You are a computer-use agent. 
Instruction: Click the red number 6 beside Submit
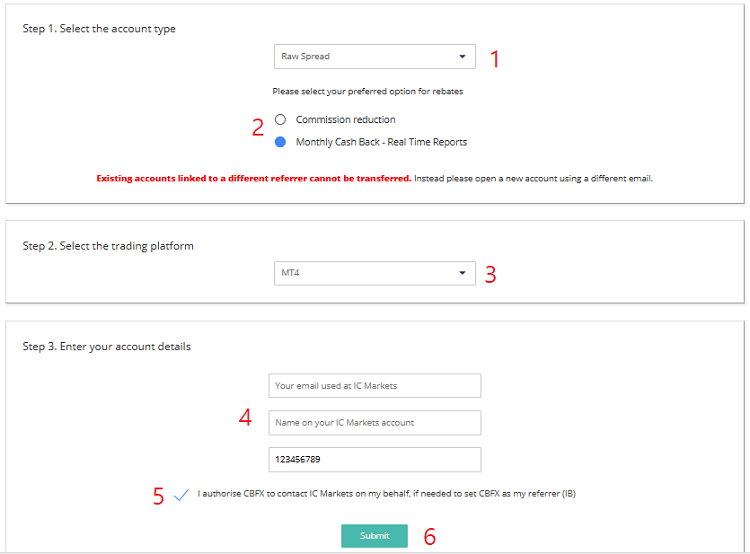click(x=430, y=537)
